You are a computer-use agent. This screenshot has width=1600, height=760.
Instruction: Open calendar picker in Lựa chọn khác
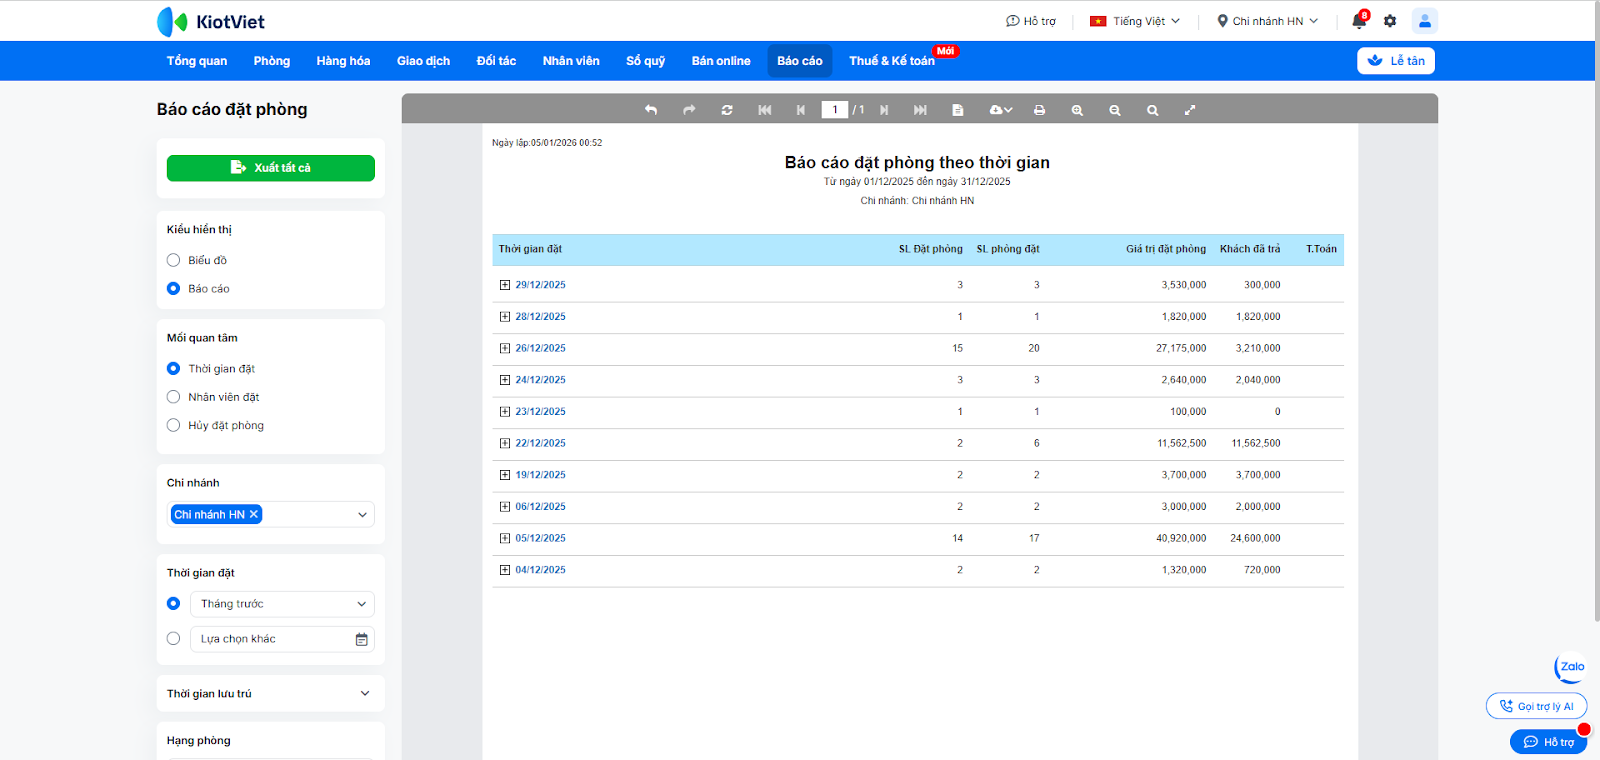[362, 639]
